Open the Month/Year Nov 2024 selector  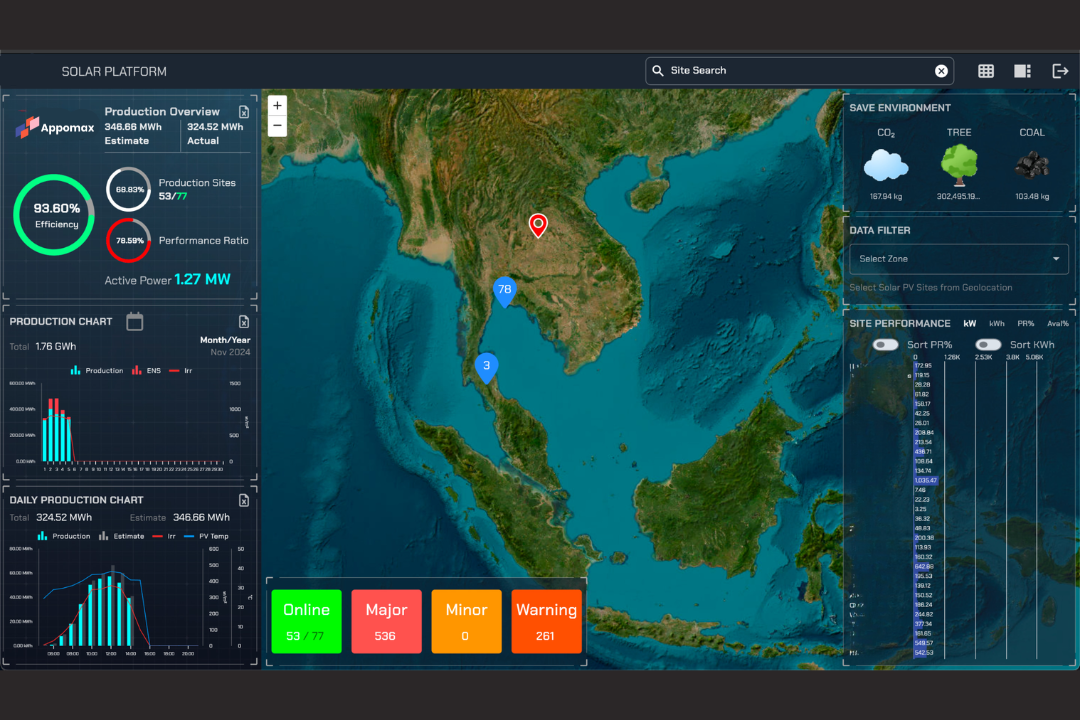click(x=225, y=346)
